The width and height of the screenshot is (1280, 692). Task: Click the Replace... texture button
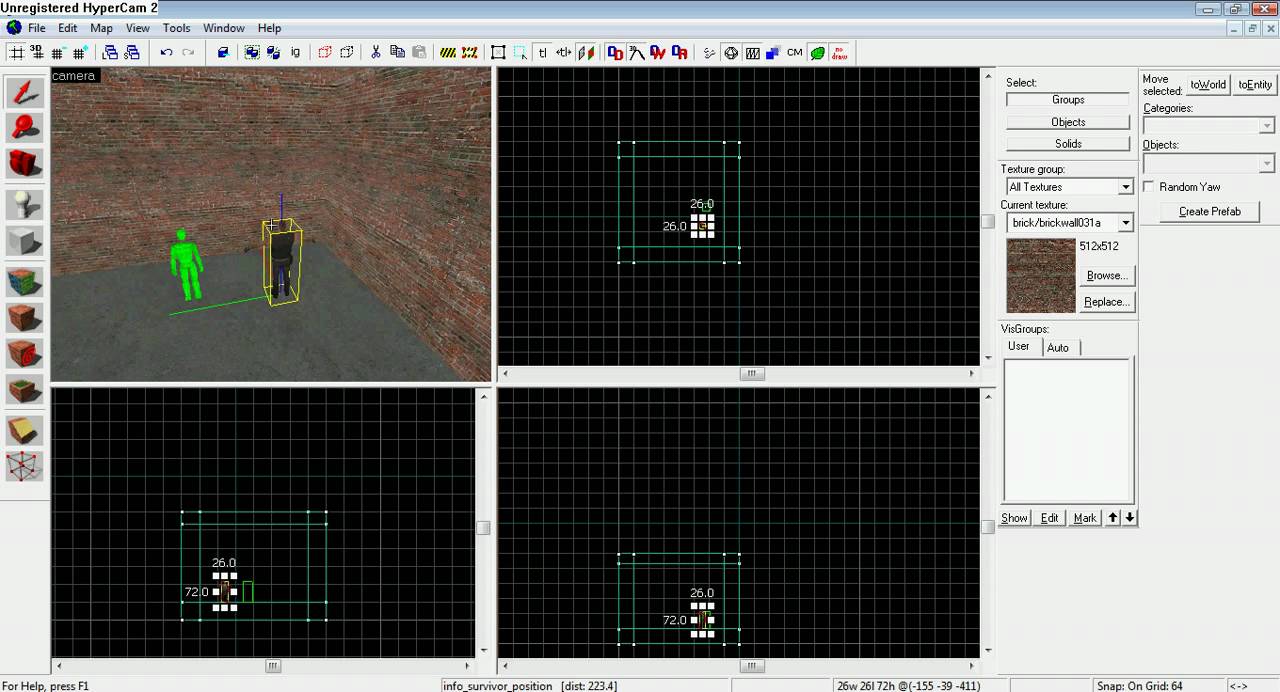1107,302
